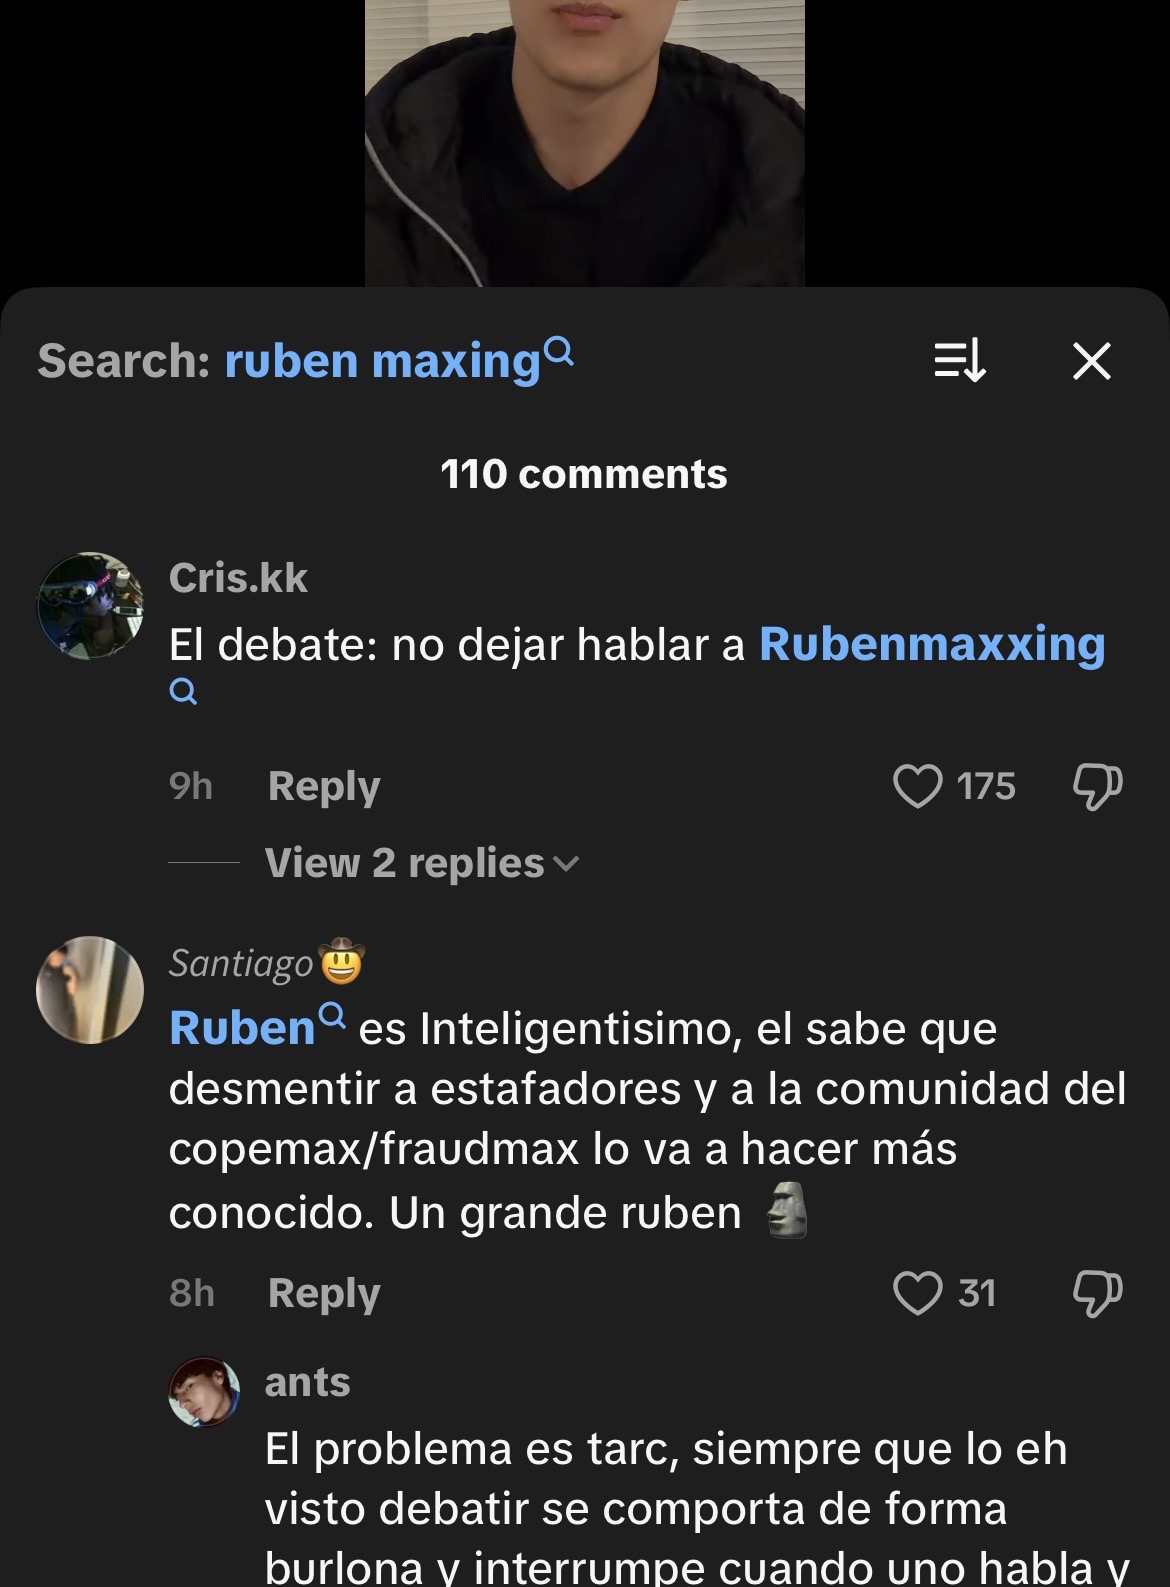
Task: Open the Rubenmaxxing highlighted search link
Action: [932, 645]
